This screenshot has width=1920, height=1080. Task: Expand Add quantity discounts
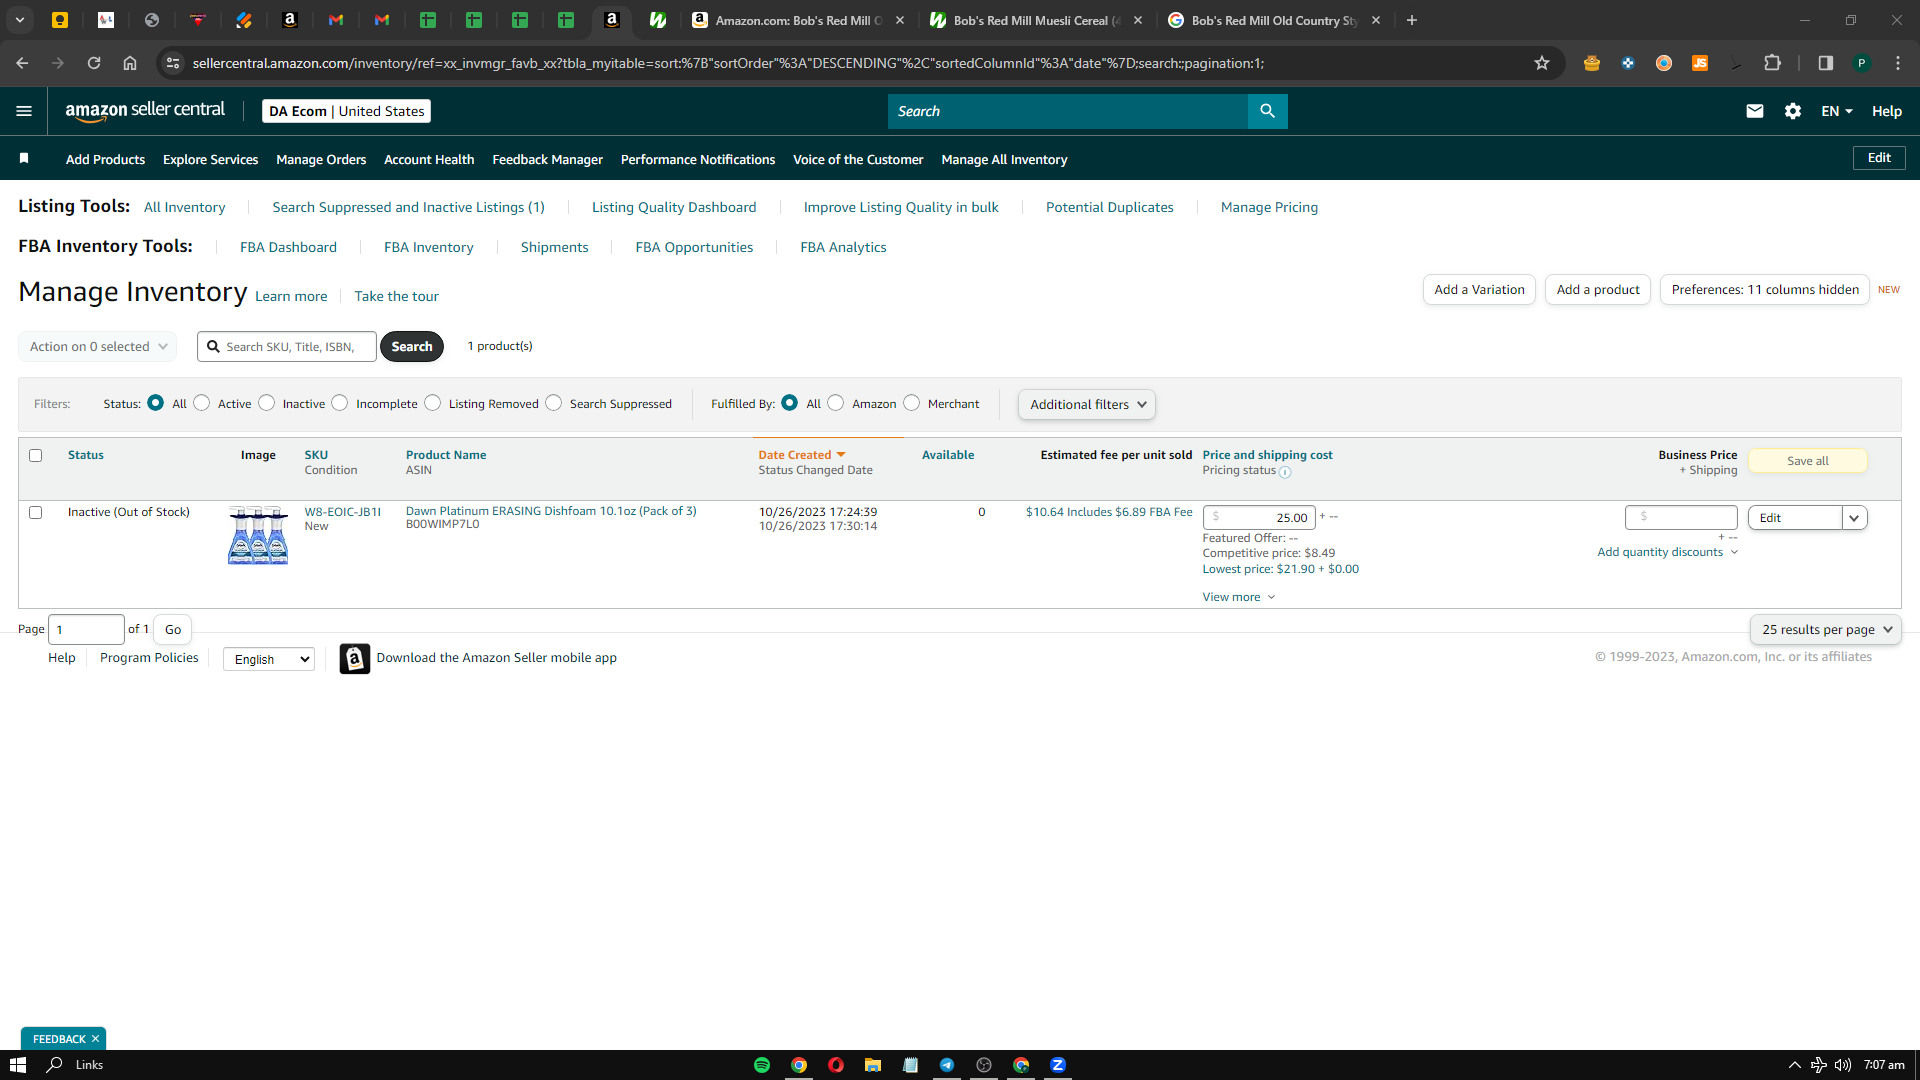point(1668,553)
